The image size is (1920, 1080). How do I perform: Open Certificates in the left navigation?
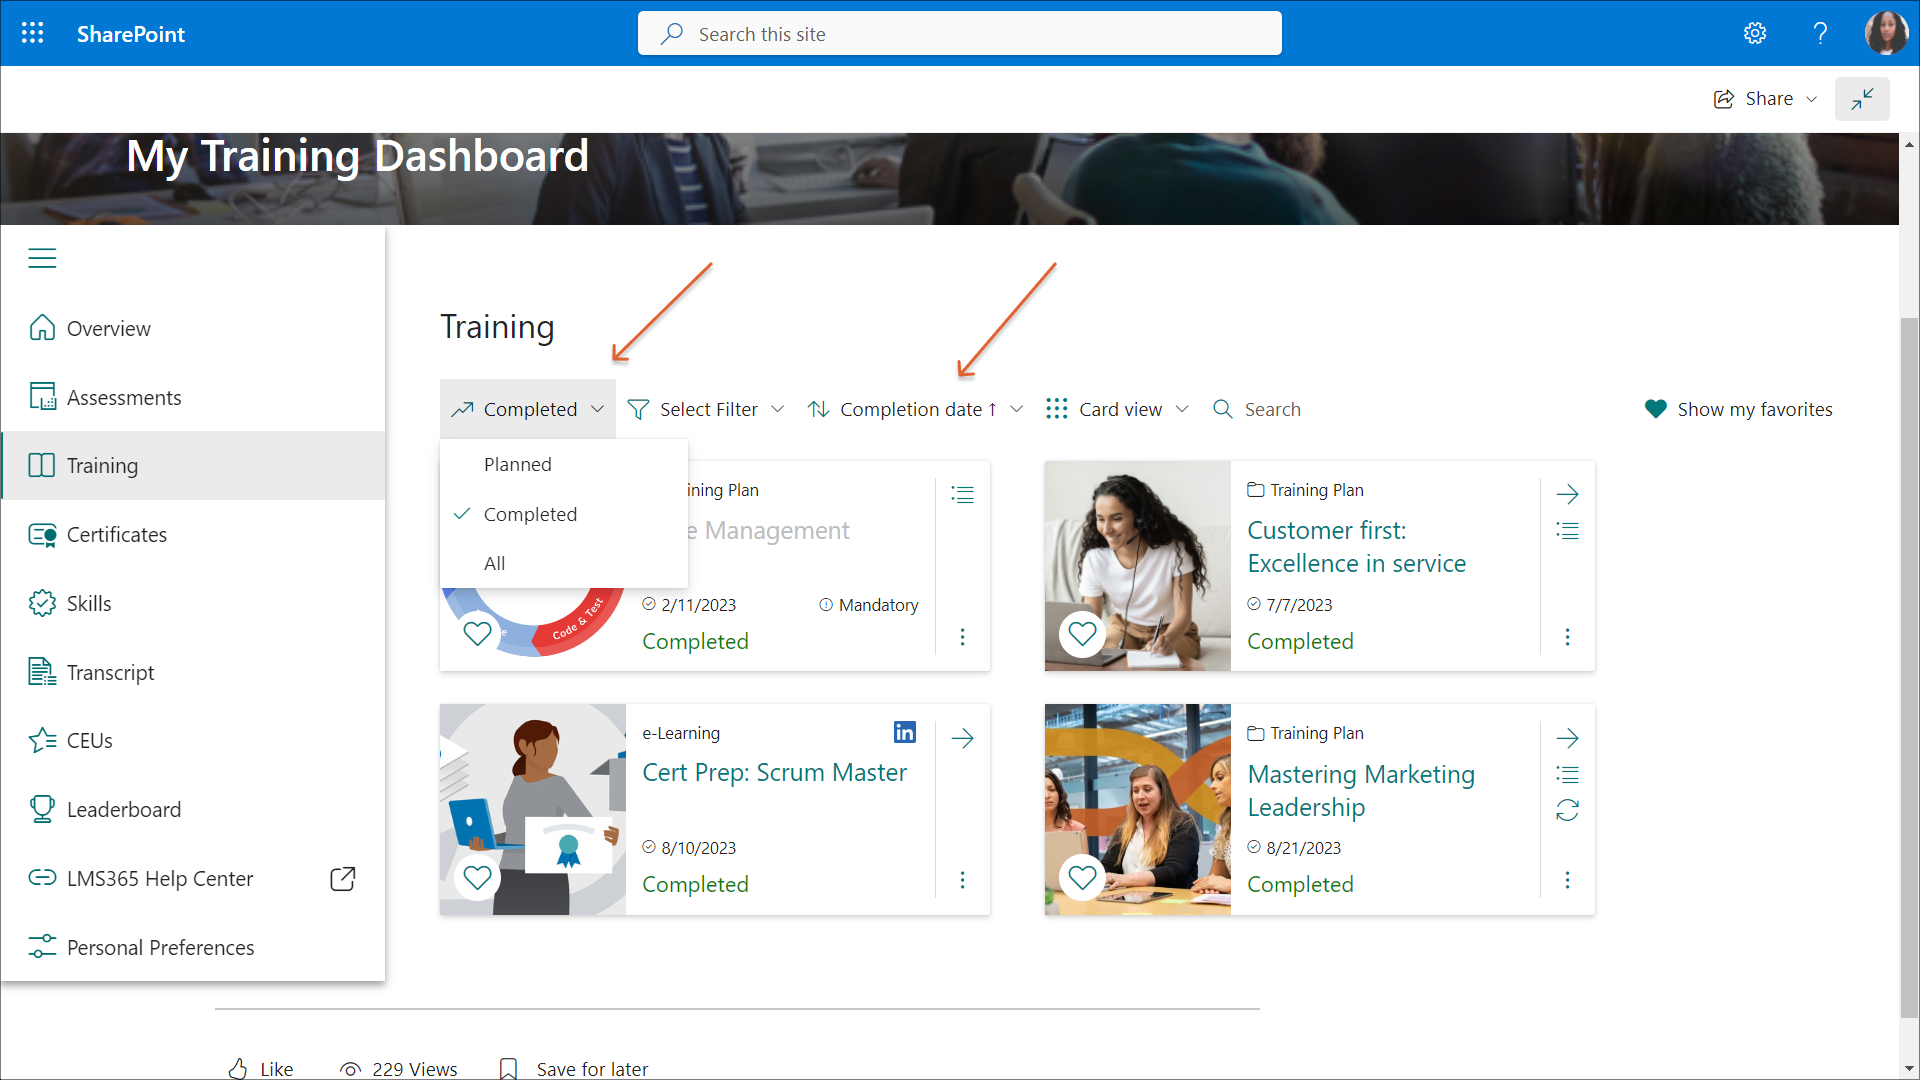tap(116, 534)
